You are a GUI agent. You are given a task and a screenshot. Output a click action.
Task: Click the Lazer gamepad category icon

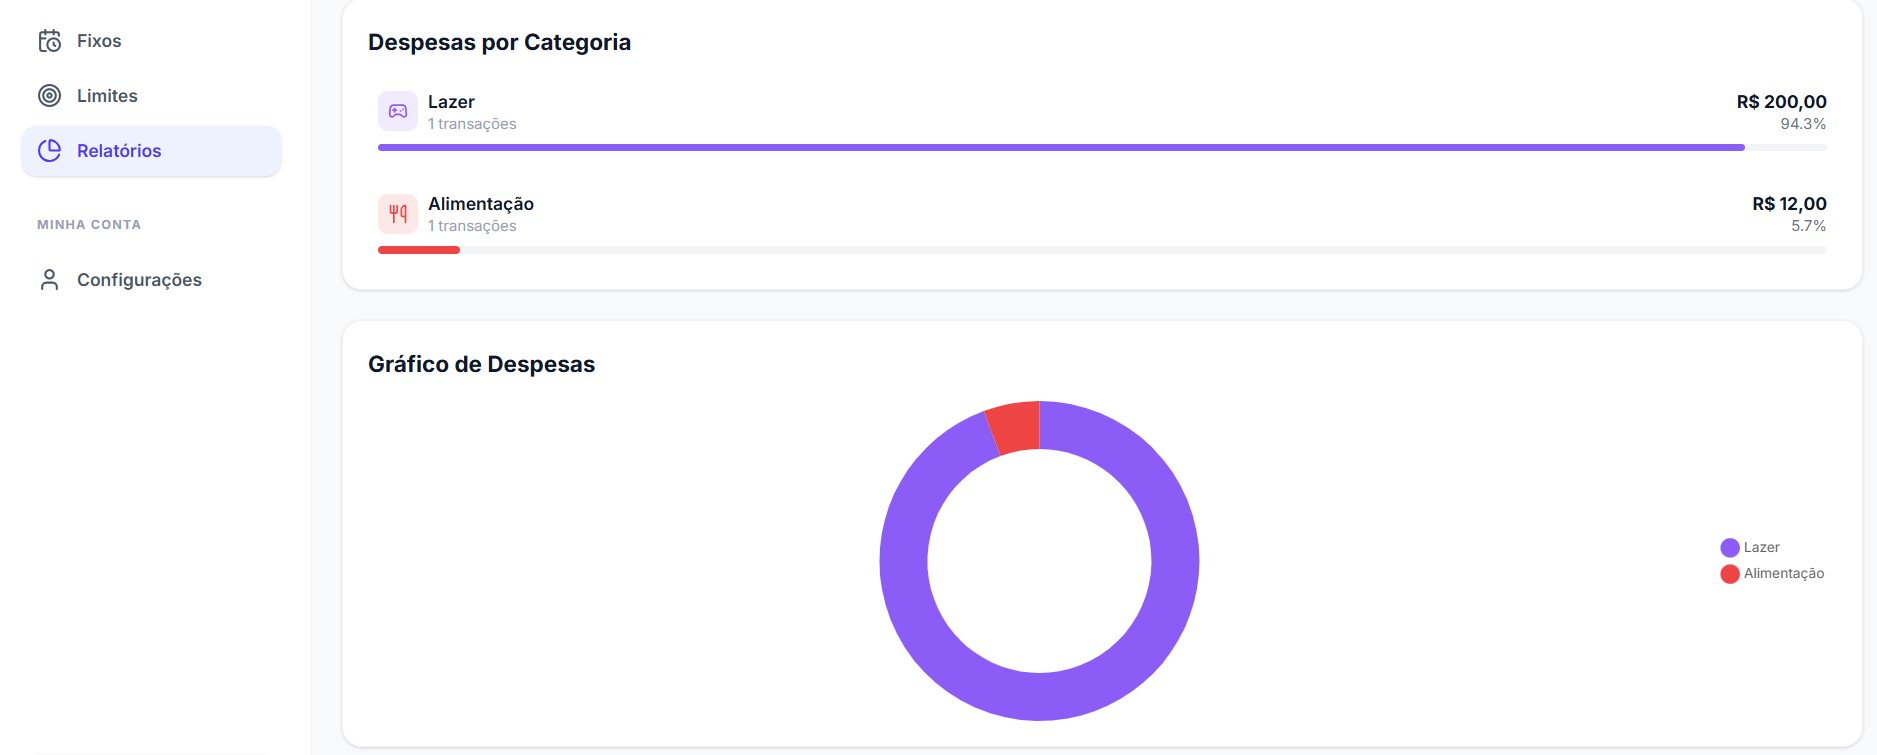(398, 111)
